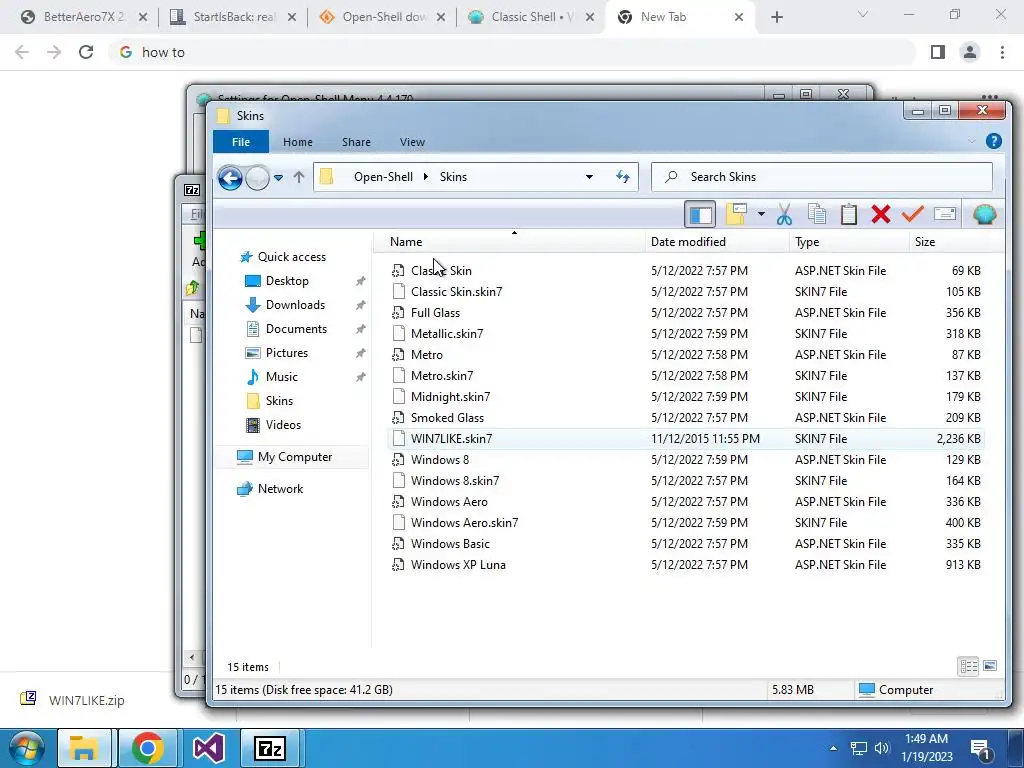The height and width of the screenshot is (768, 1024).
Task: Click the Cut scissors icon
Action: (x=784, y=214)
